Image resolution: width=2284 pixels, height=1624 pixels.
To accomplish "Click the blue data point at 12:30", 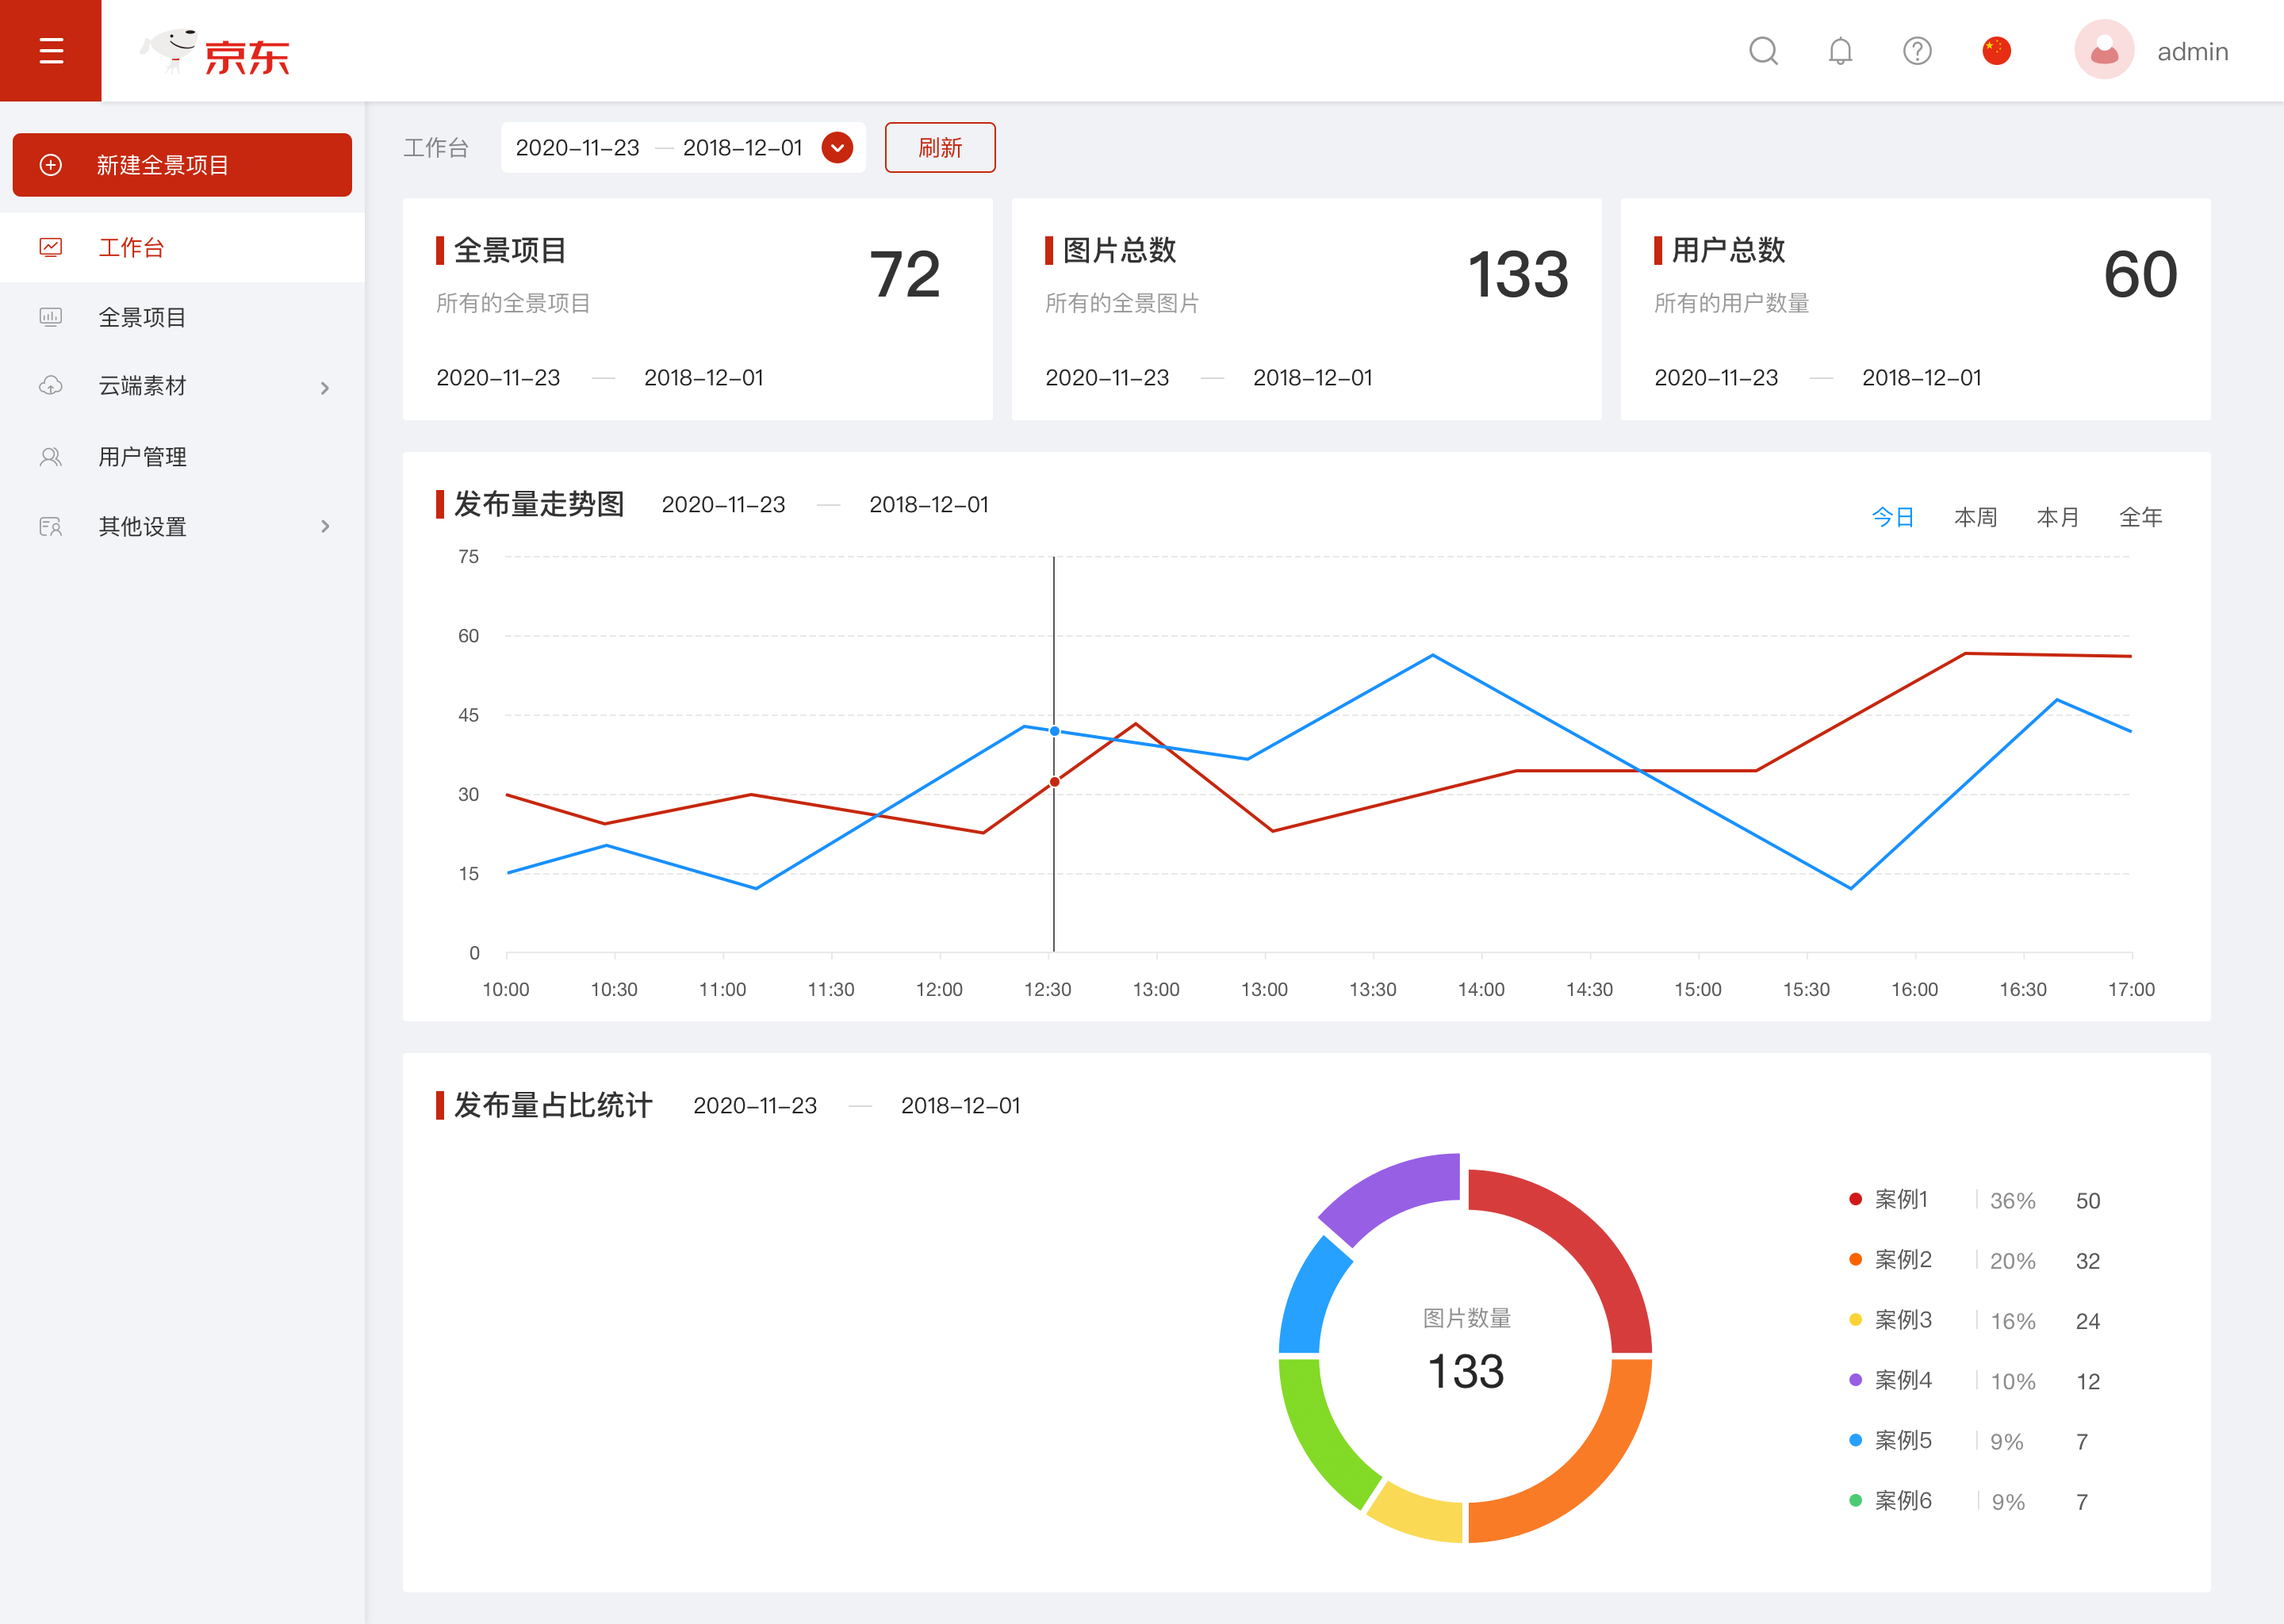I will click(x=1054, y=731).
